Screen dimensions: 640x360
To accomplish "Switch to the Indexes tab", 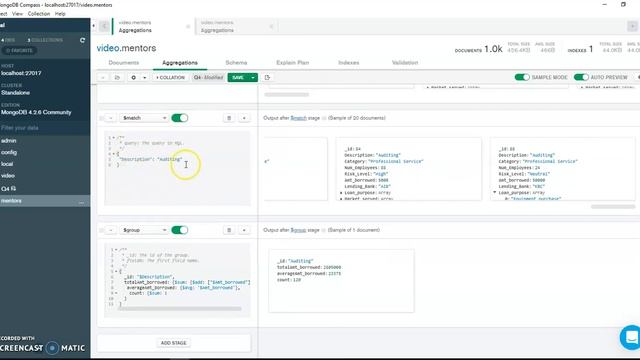I will (349, 62).
